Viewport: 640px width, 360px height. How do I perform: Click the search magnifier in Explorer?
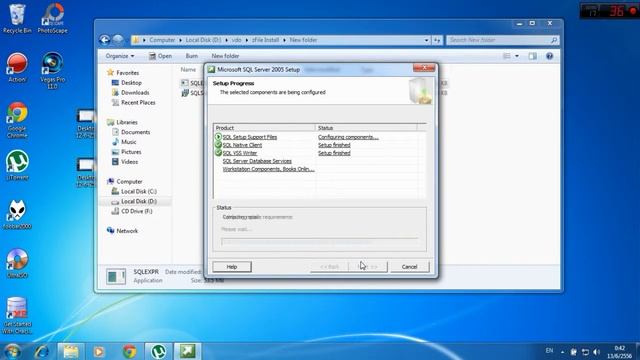553,40
